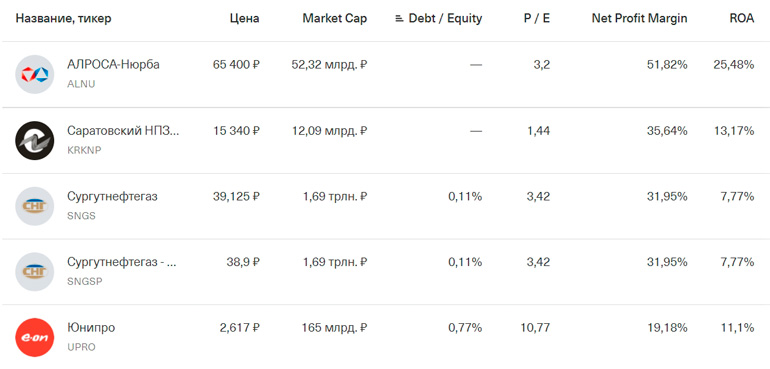Click the SNGSP preferred share logo
770x369 pixels.
[34, 272]
